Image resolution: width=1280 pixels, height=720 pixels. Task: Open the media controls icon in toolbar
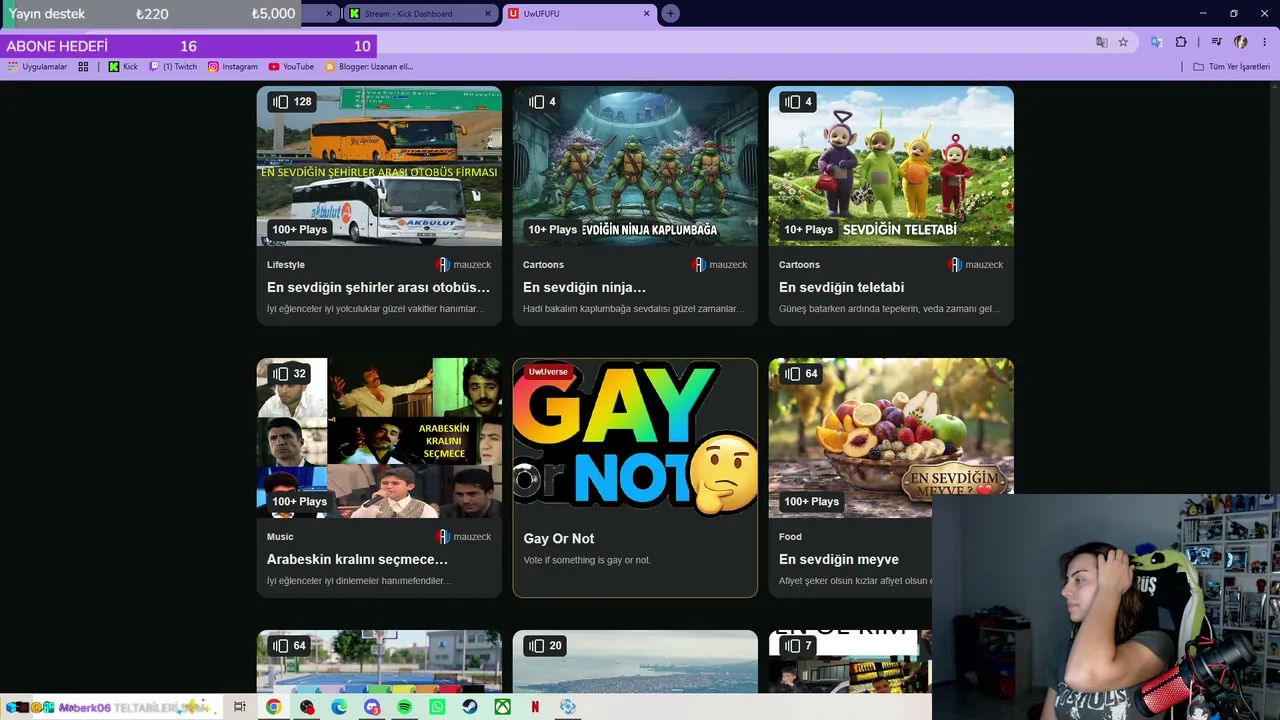[1216, 42]
